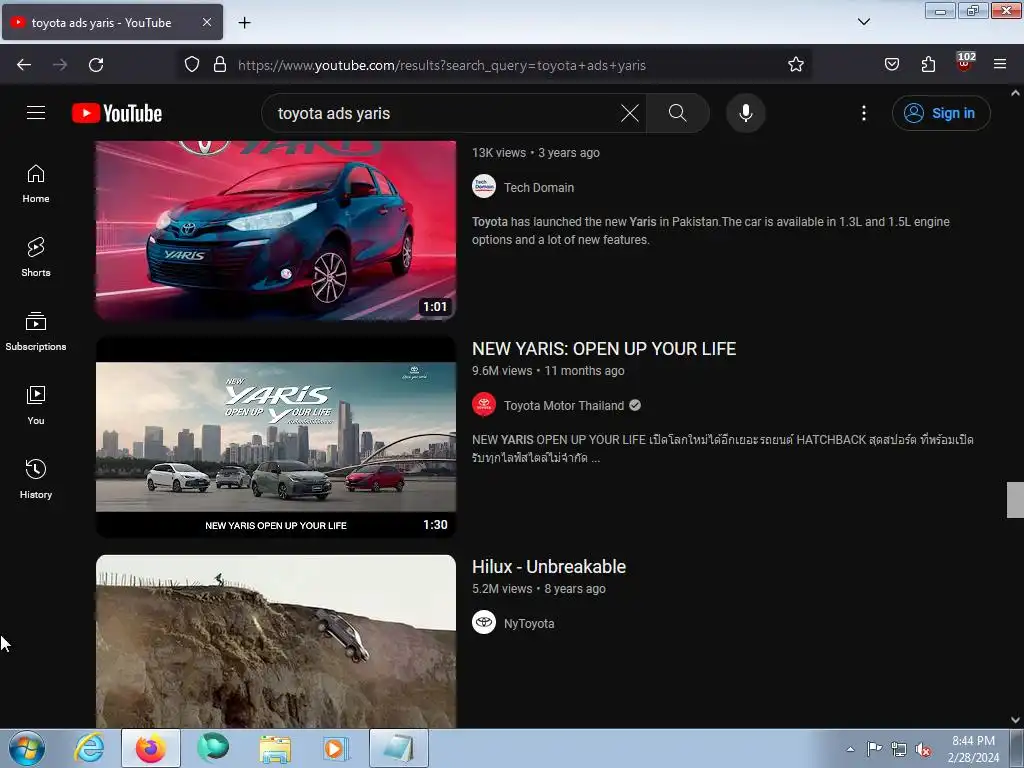The height and width of the screenshot is (768, 1024).
Task: Open Subscriptions from sidebar
Action: coord(36,332)
